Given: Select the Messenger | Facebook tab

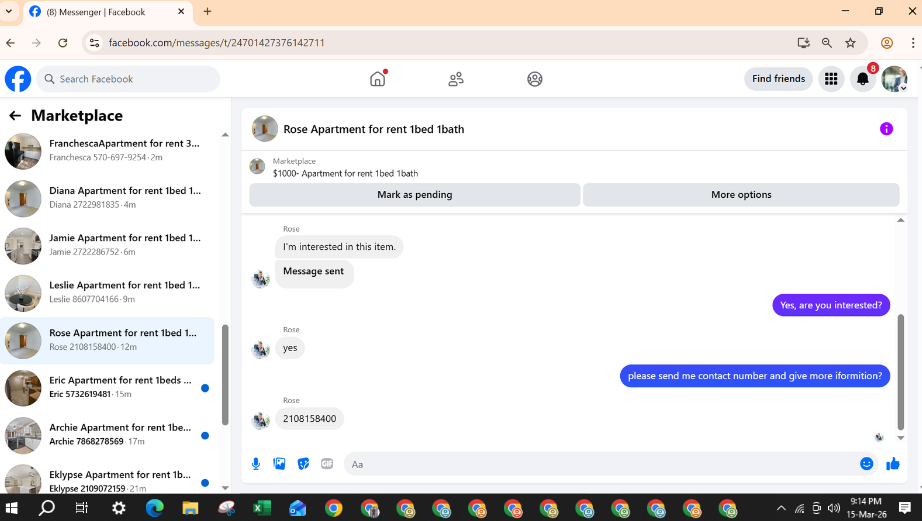Looking at the screenshot, I should (x=108, y=12).
